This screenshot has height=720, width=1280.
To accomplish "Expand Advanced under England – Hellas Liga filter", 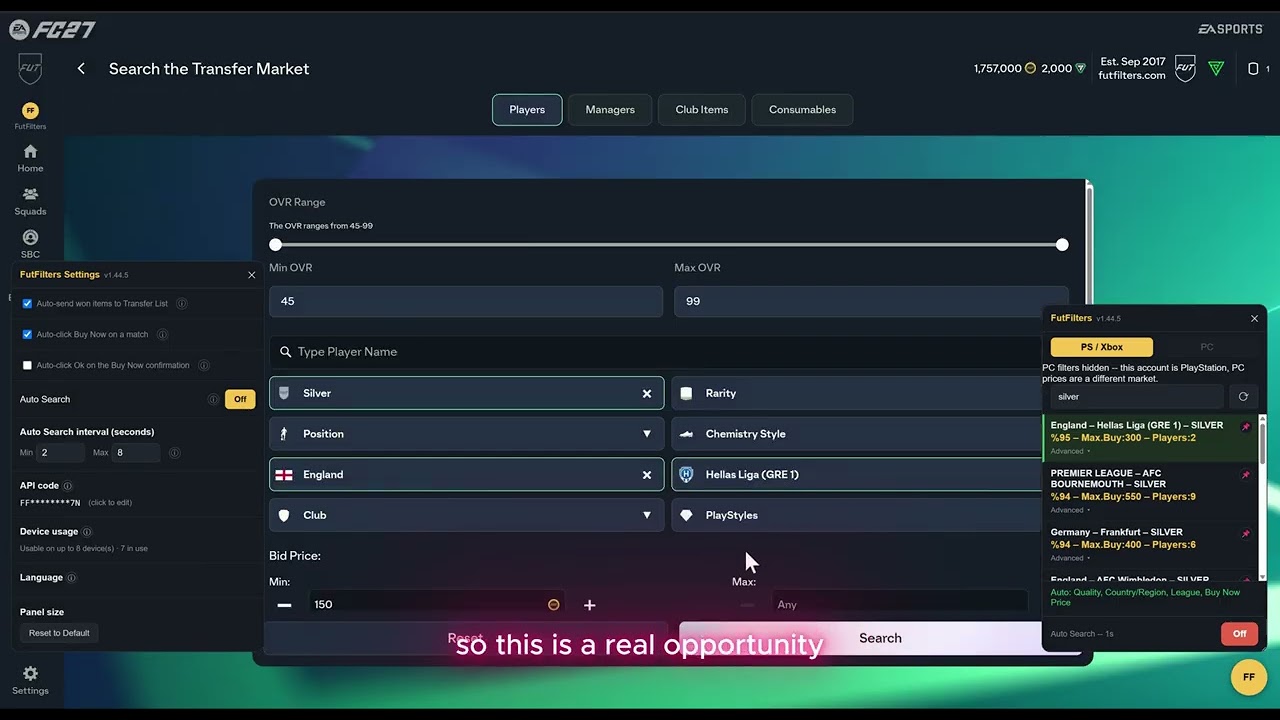I will (x=1068, y=451).
